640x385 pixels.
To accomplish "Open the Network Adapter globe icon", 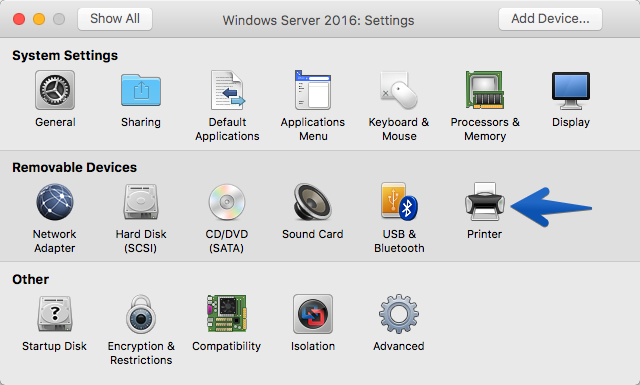I will (x=55, y=202).
